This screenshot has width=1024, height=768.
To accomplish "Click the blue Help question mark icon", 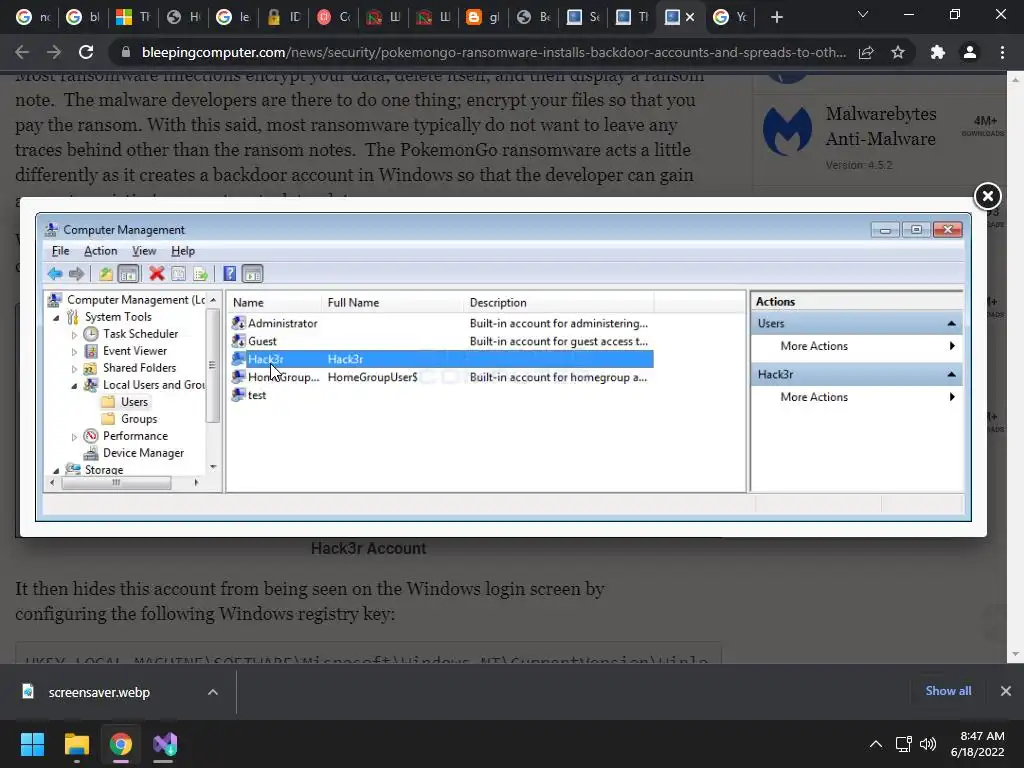I will [229, 274].
